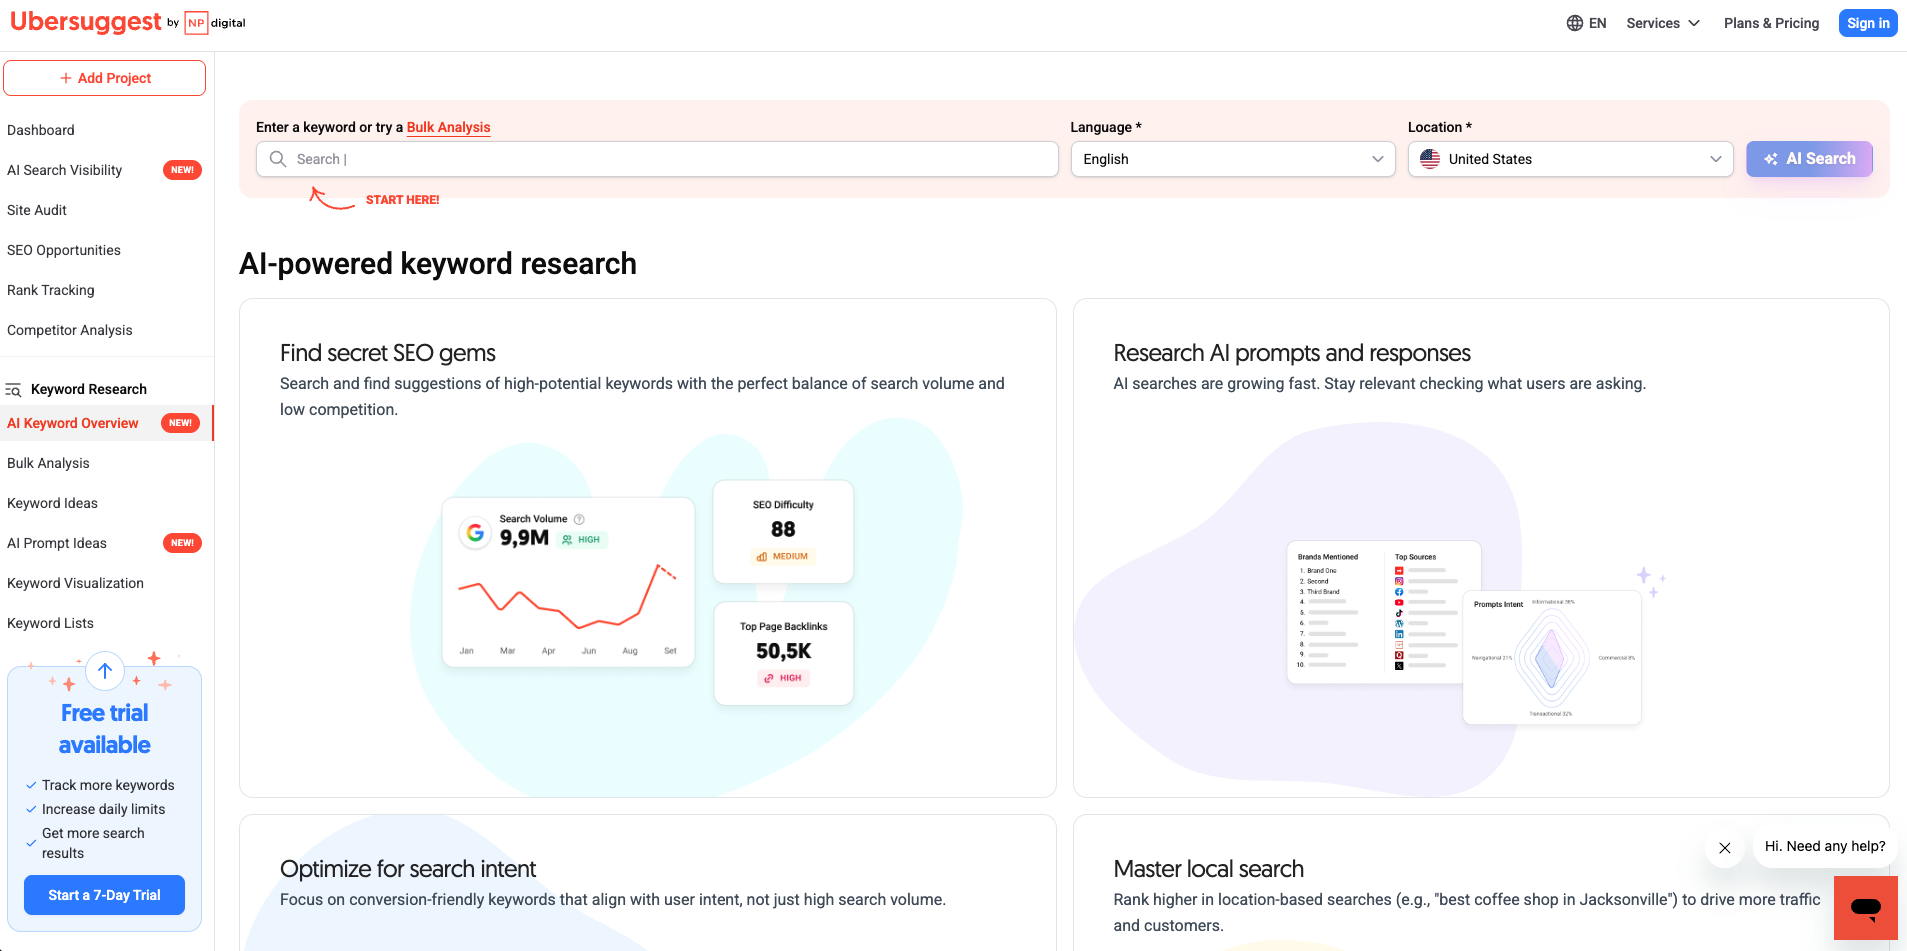Click 'Optimize for search intent' heading
The height and width of the screenshot is (951, 1907).
[x=408, y=869]
